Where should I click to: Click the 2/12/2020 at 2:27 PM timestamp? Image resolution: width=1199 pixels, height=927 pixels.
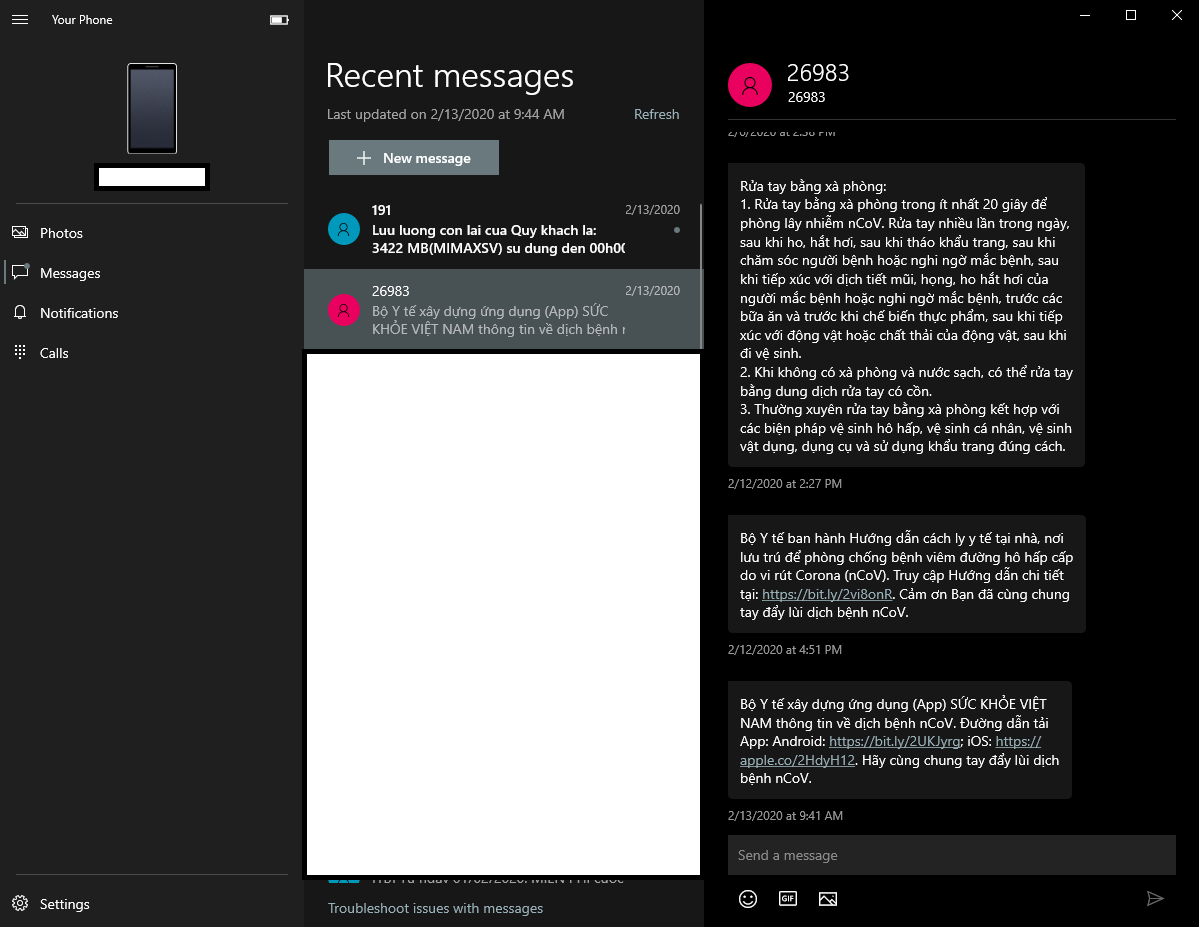[785, 483]
